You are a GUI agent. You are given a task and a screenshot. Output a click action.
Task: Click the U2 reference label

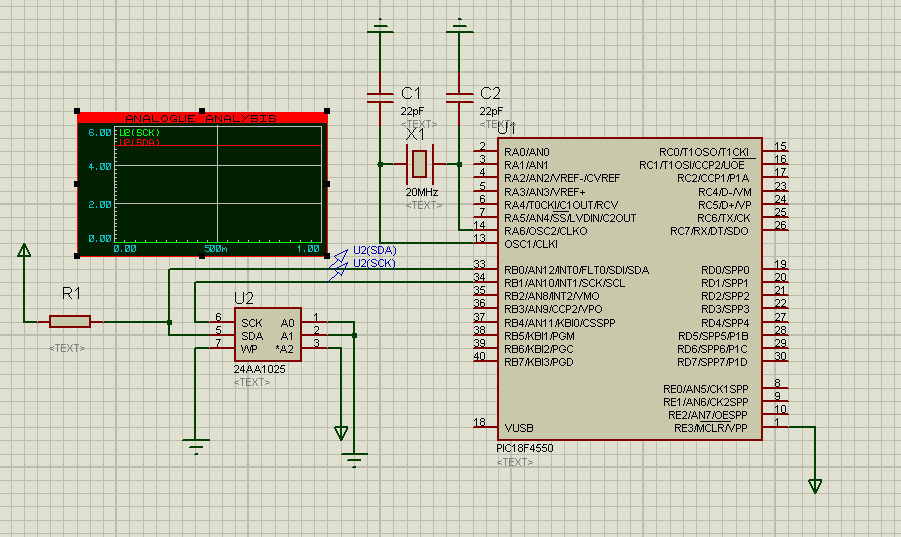click(x=244, y=299)
